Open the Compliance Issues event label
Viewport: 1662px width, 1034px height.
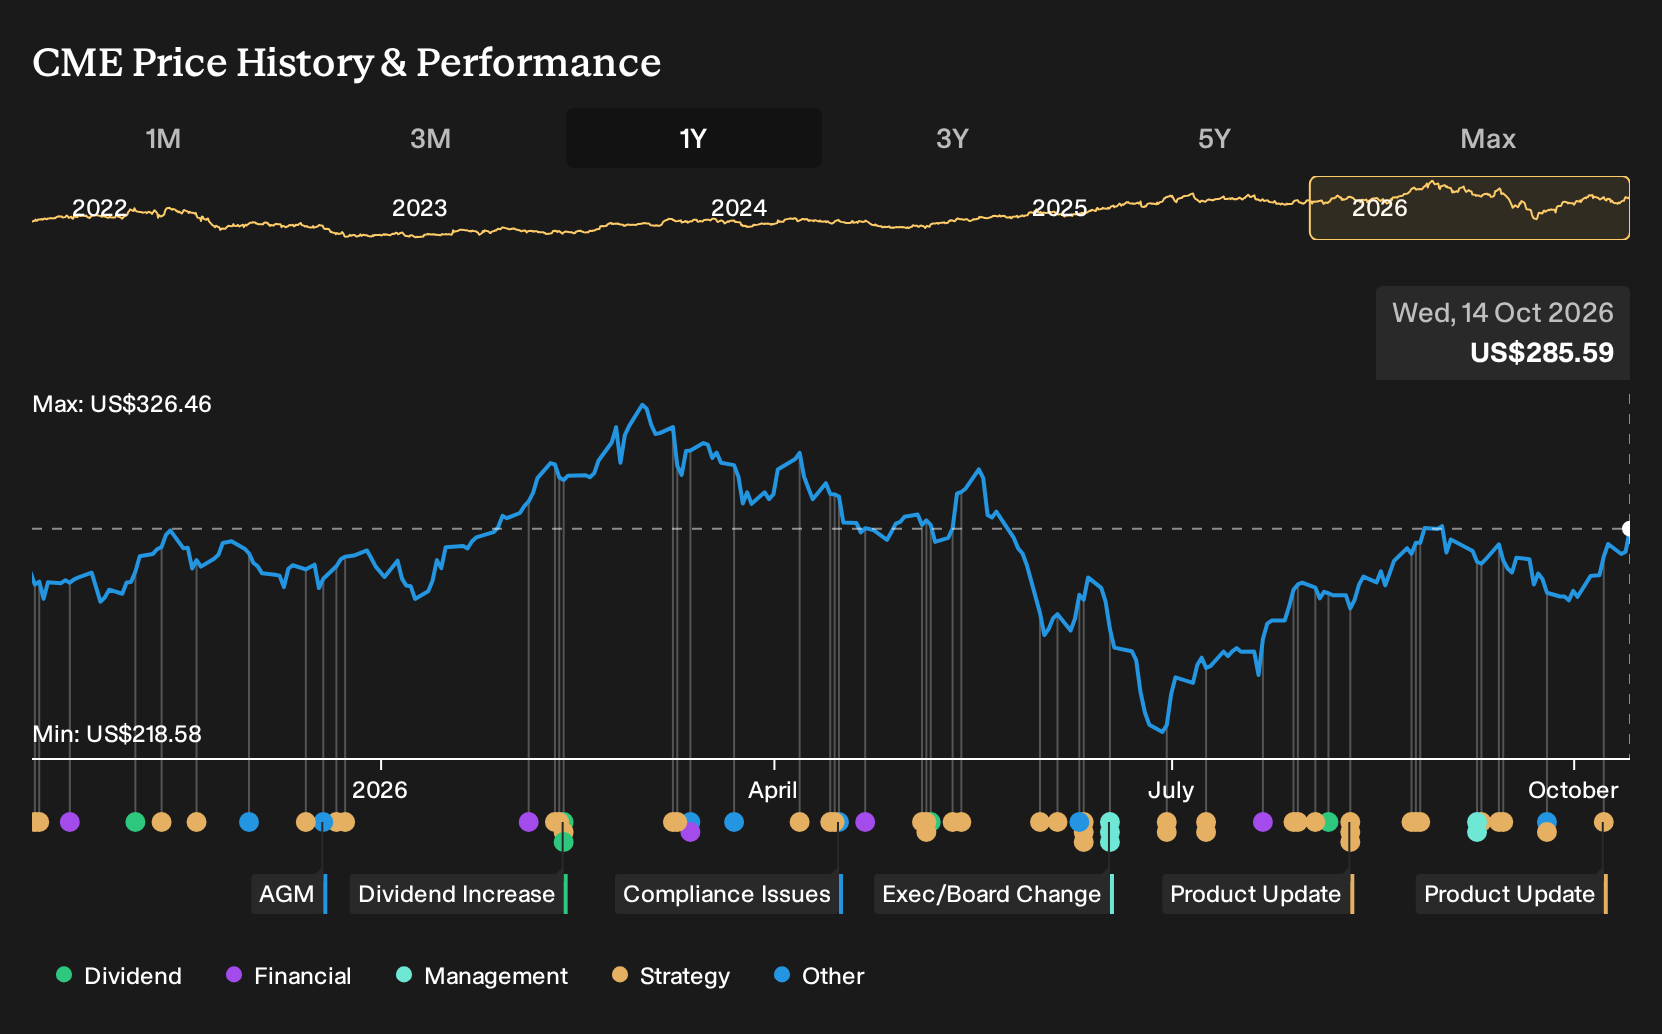point(729,894)
